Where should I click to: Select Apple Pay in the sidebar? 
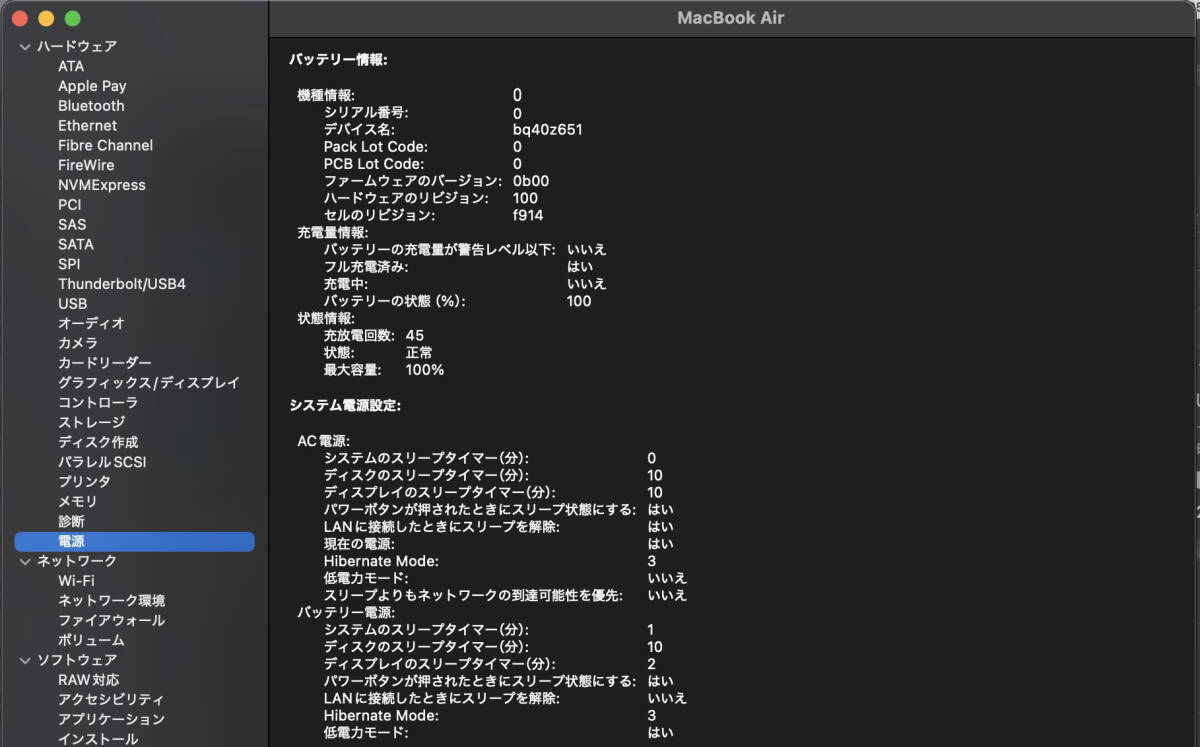pos(92,86)
